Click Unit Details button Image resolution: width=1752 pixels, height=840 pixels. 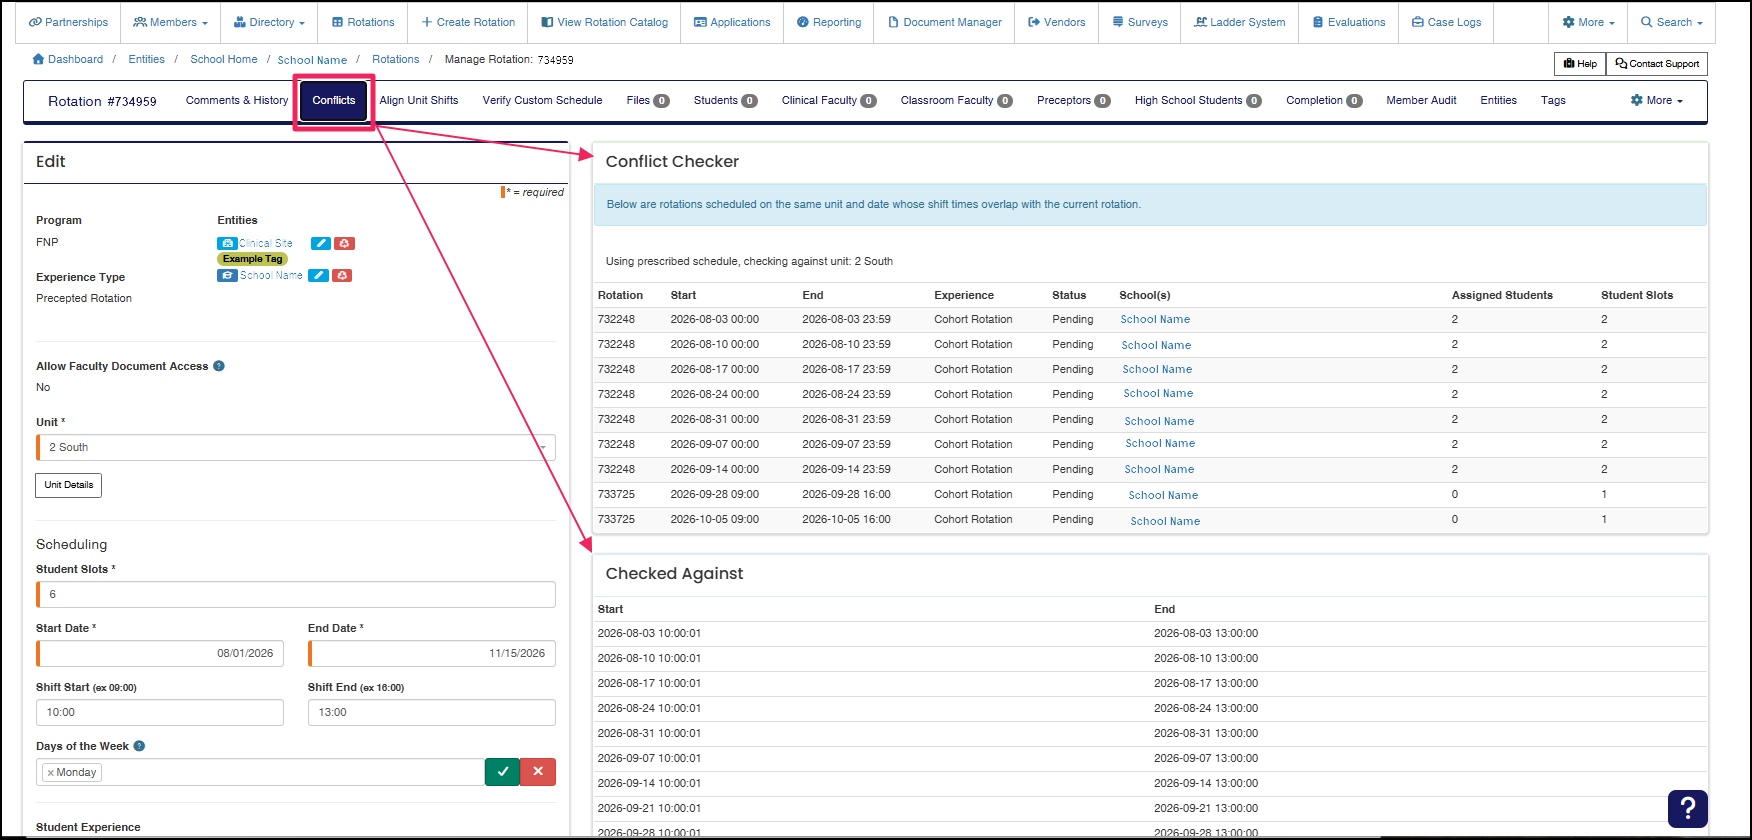(69, 485)
